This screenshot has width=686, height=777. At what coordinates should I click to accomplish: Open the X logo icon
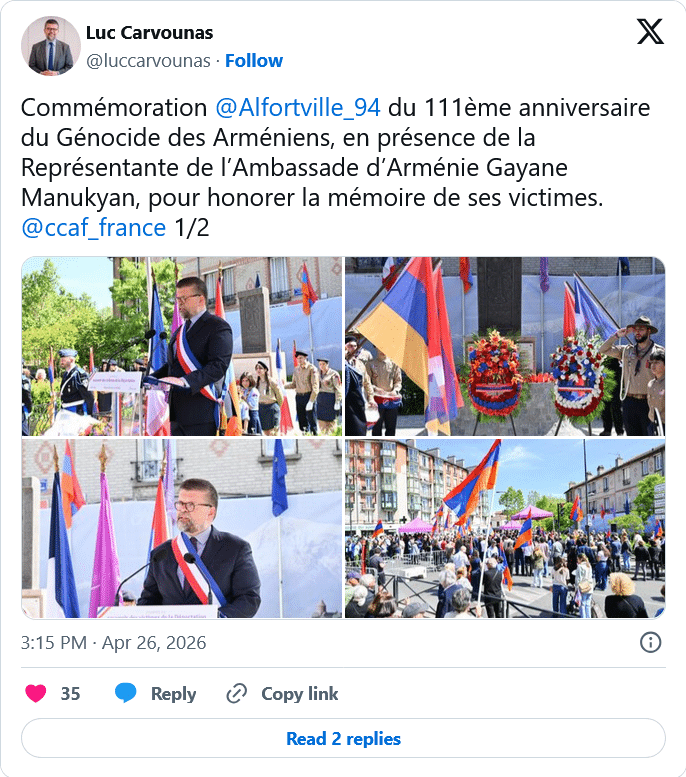[650, 32]
